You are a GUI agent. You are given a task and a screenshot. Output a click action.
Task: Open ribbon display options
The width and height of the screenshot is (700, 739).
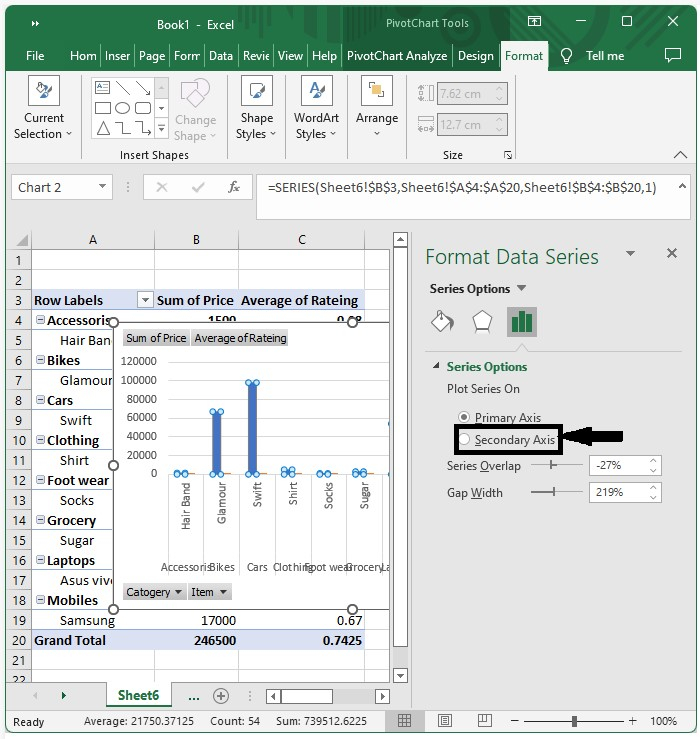534,22
